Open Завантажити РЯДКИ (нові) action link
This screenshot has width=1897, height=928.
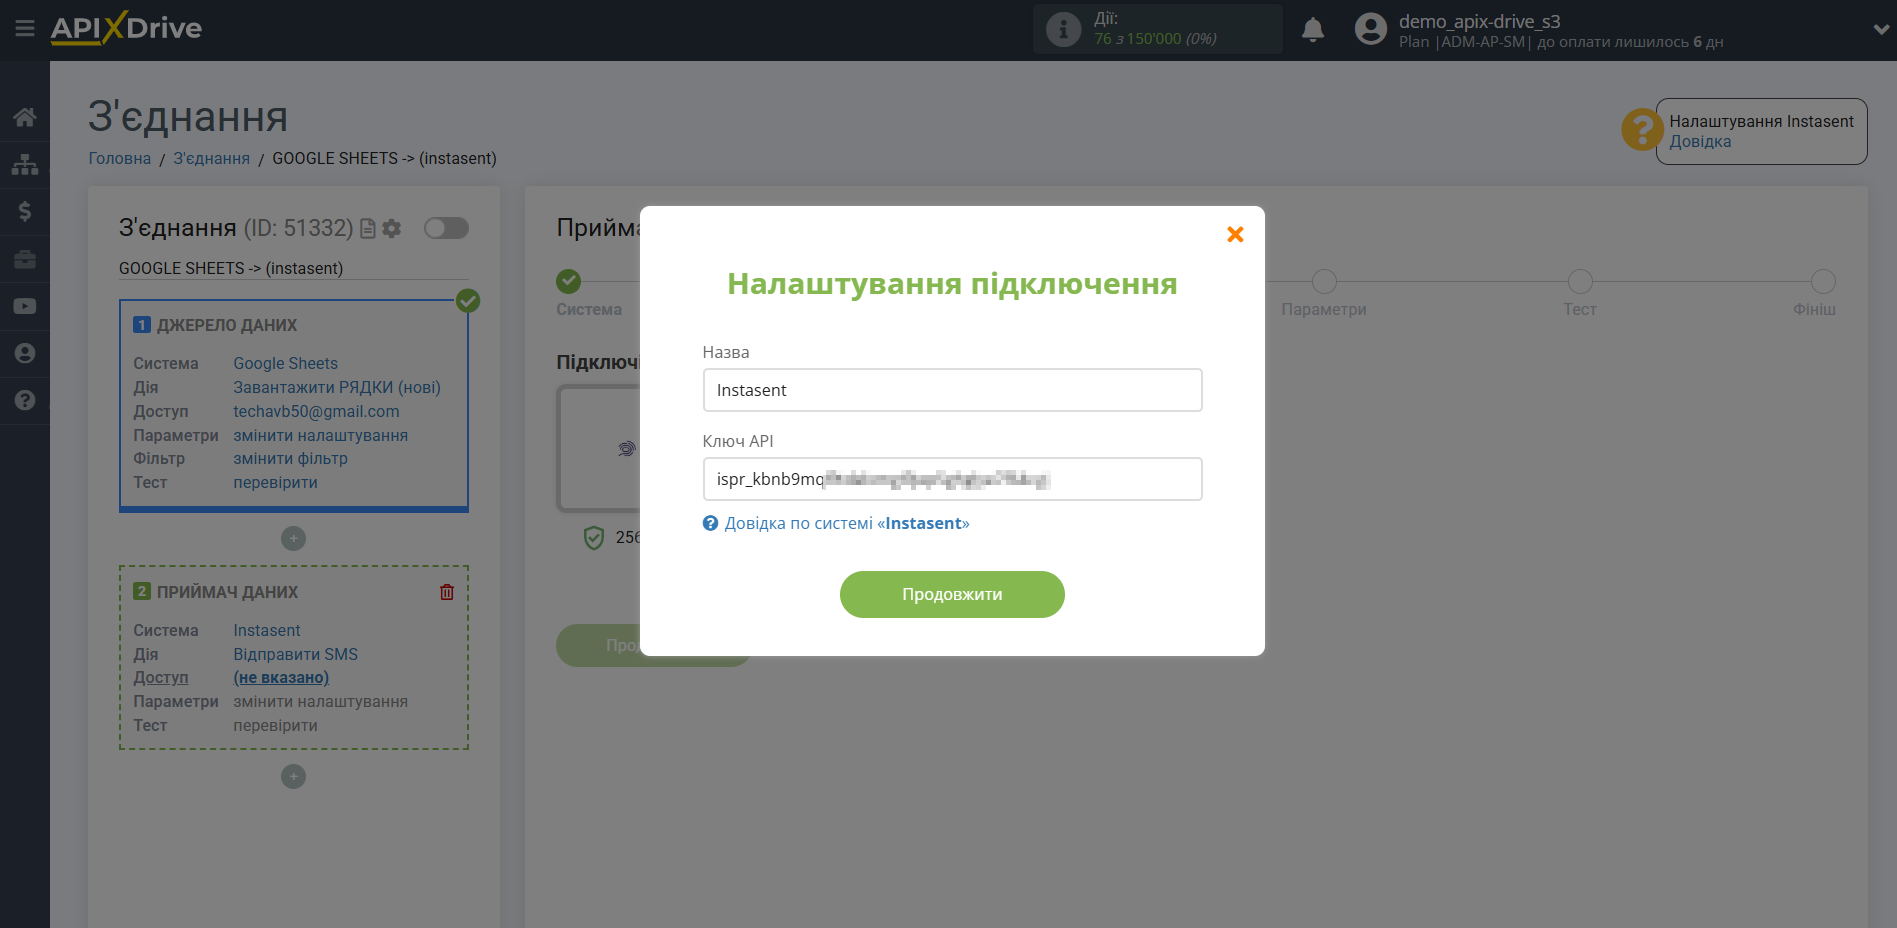[x=337, y=388]
